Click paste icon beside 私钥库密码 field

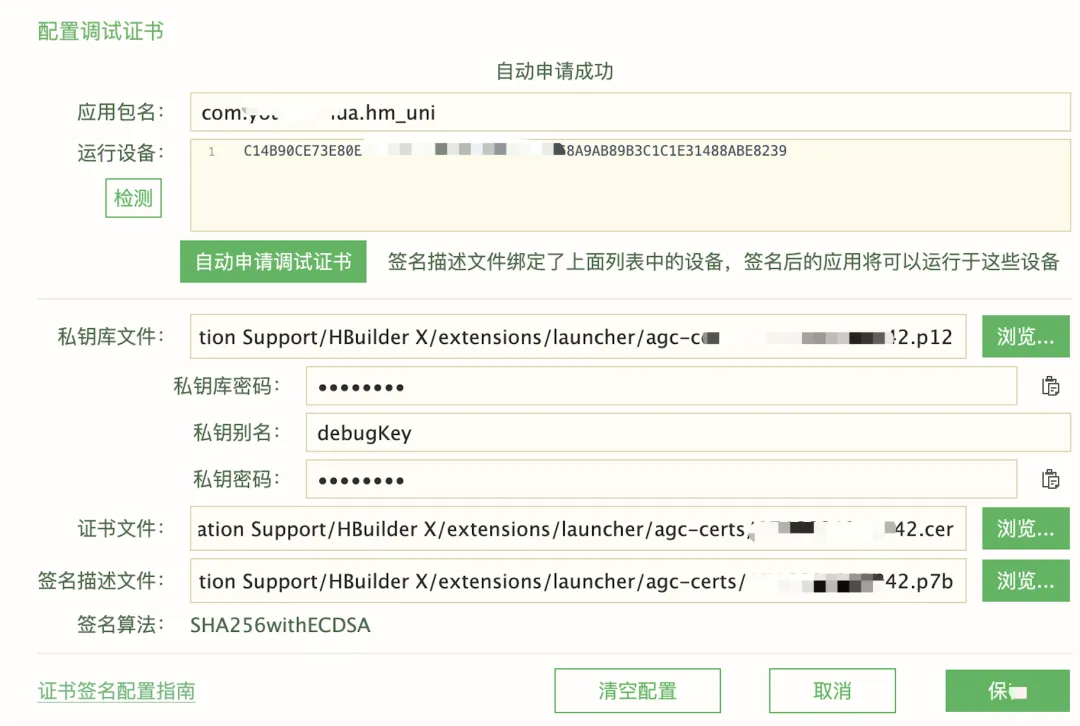1050,386
